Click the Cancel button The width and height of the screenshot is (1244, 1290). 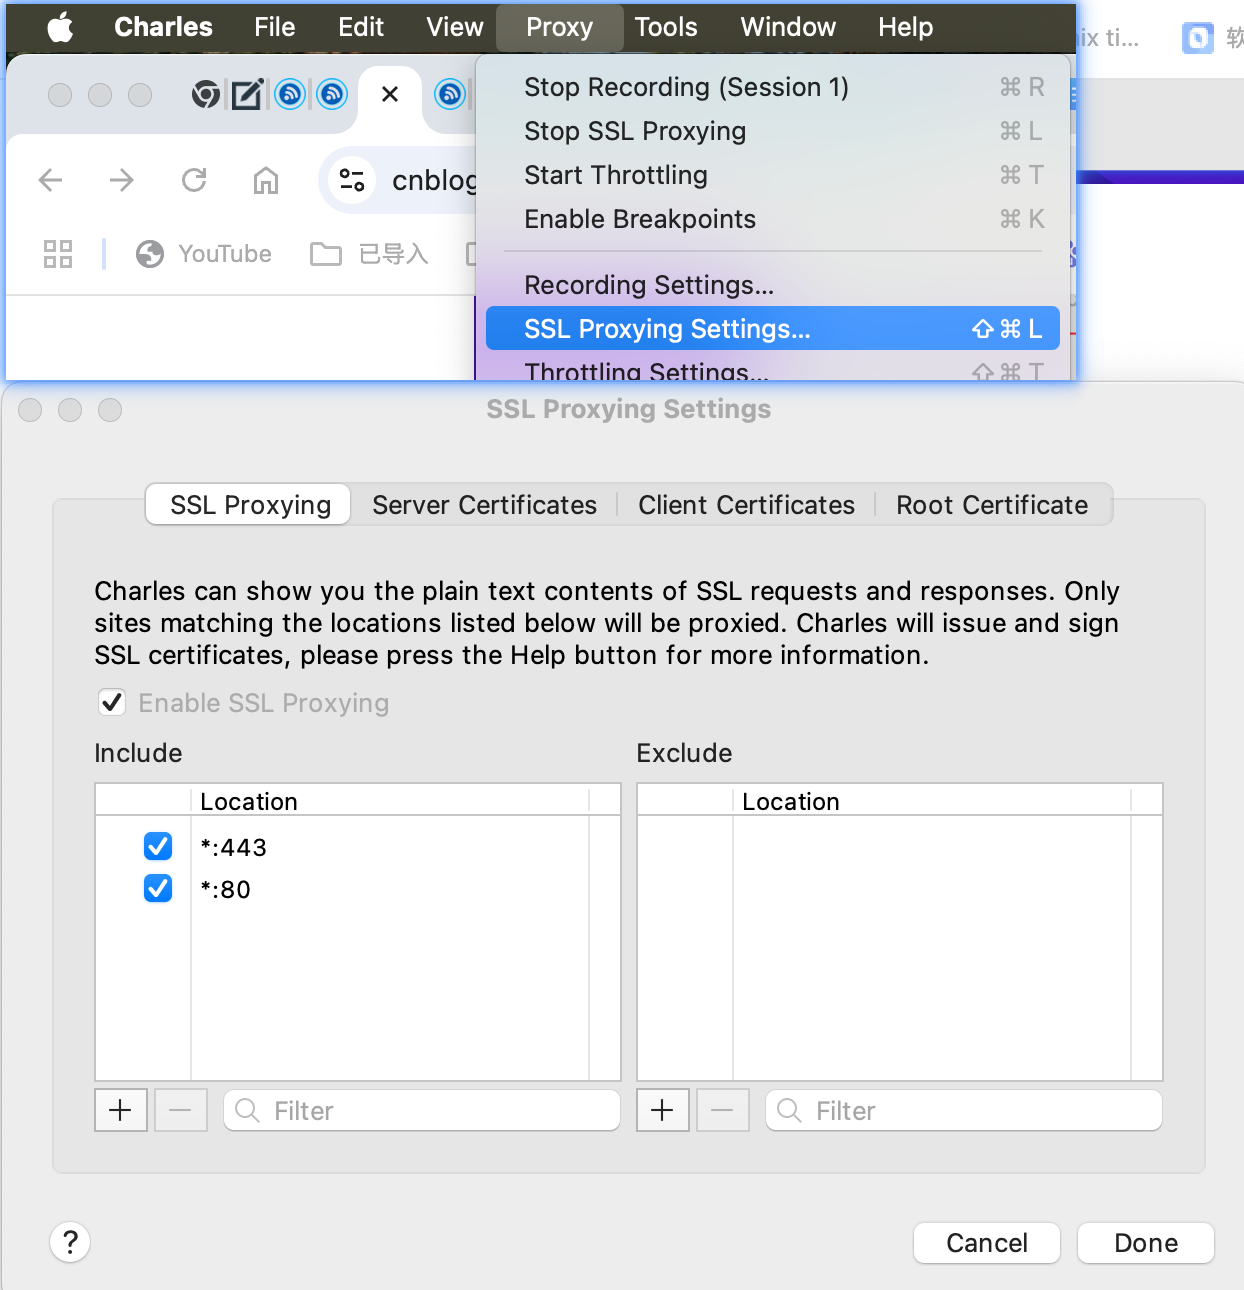pos(987,1243)
